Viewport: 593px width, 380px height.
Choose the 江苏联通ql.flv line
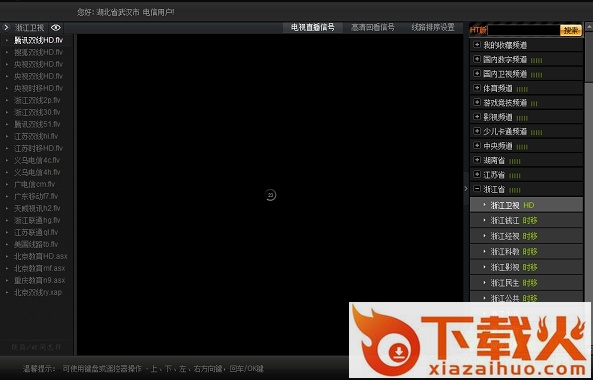tap(36, 232)
